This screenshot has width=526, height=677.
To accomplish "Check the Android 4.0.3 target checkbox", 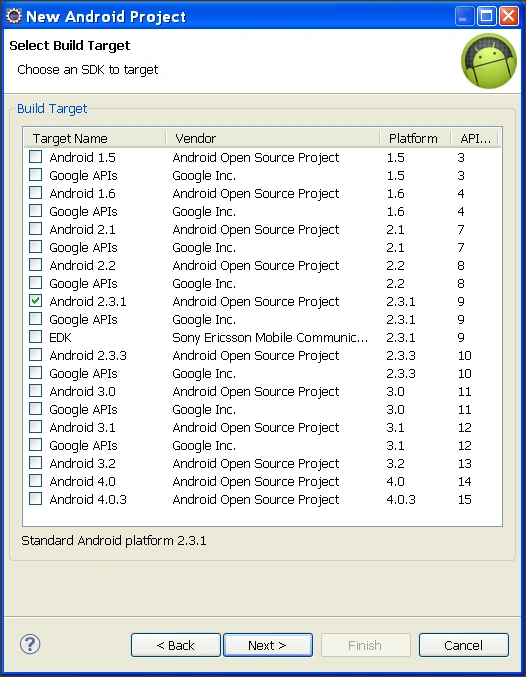I will [x=35, y=499].
